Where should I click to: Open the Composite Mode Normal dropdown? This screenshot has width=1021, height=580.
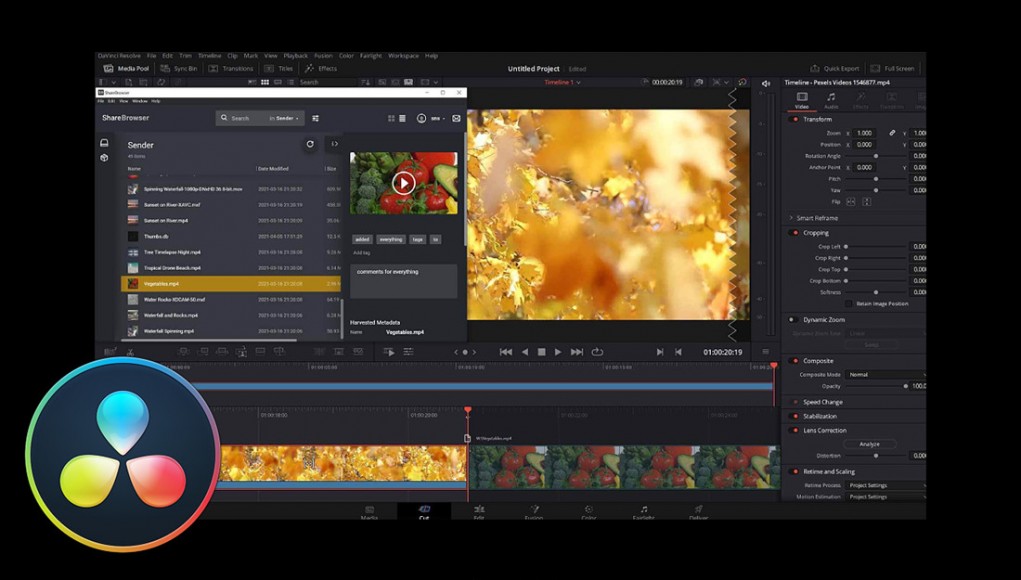[x=886, y=374]
